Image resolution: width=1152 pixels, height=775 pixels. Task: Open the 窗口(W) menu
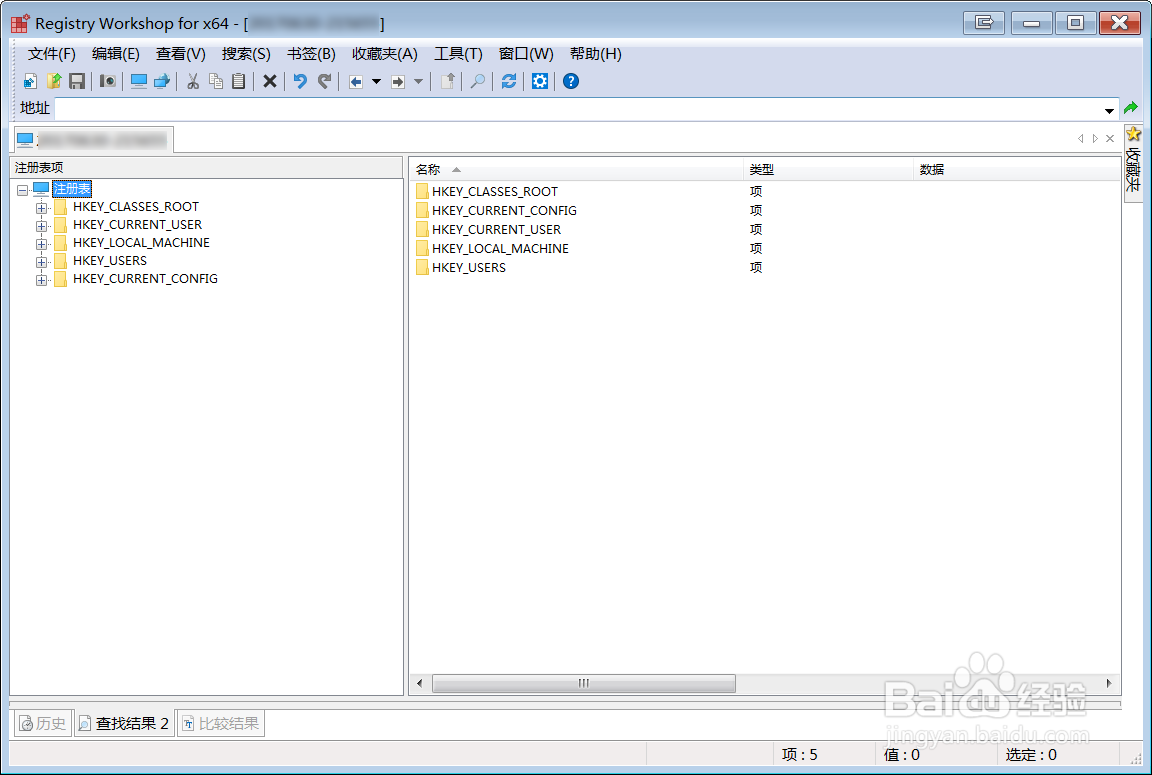526,54
